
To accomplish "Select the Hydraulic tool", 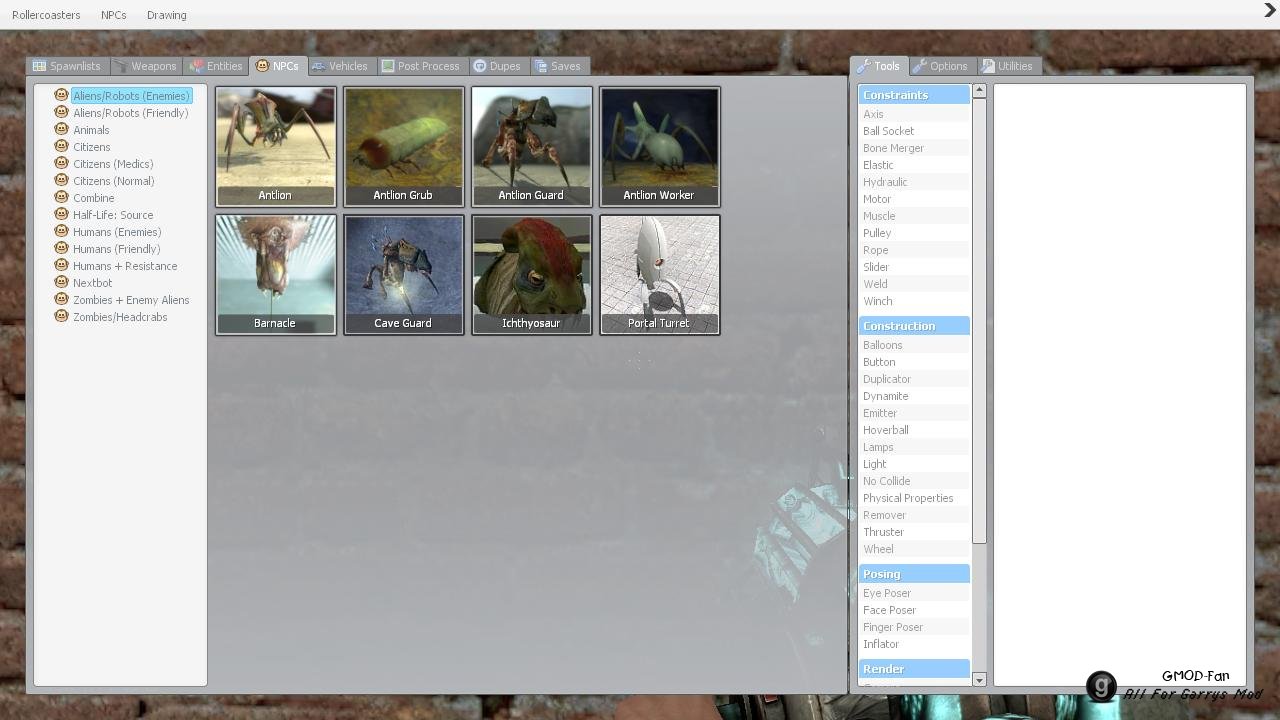I will (914, 182).
